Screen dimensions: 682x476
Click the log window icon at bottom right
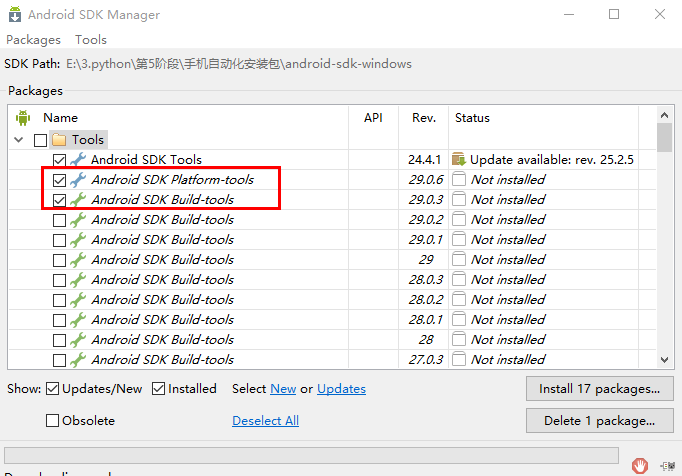668,466
